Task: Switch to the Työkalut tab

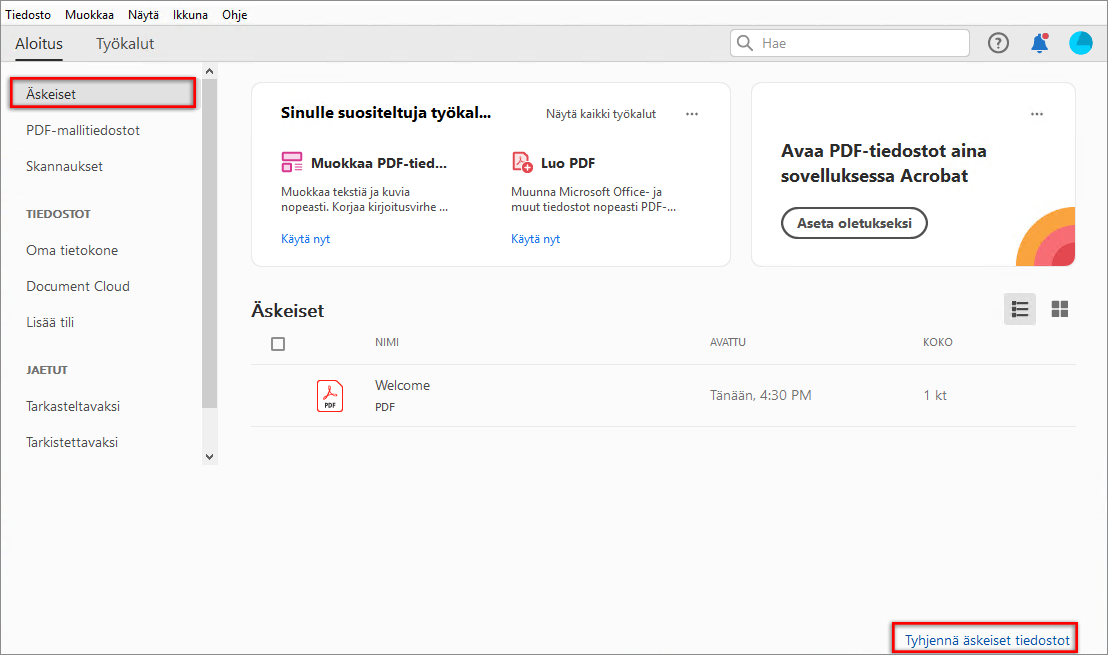Action: (125, 44)
